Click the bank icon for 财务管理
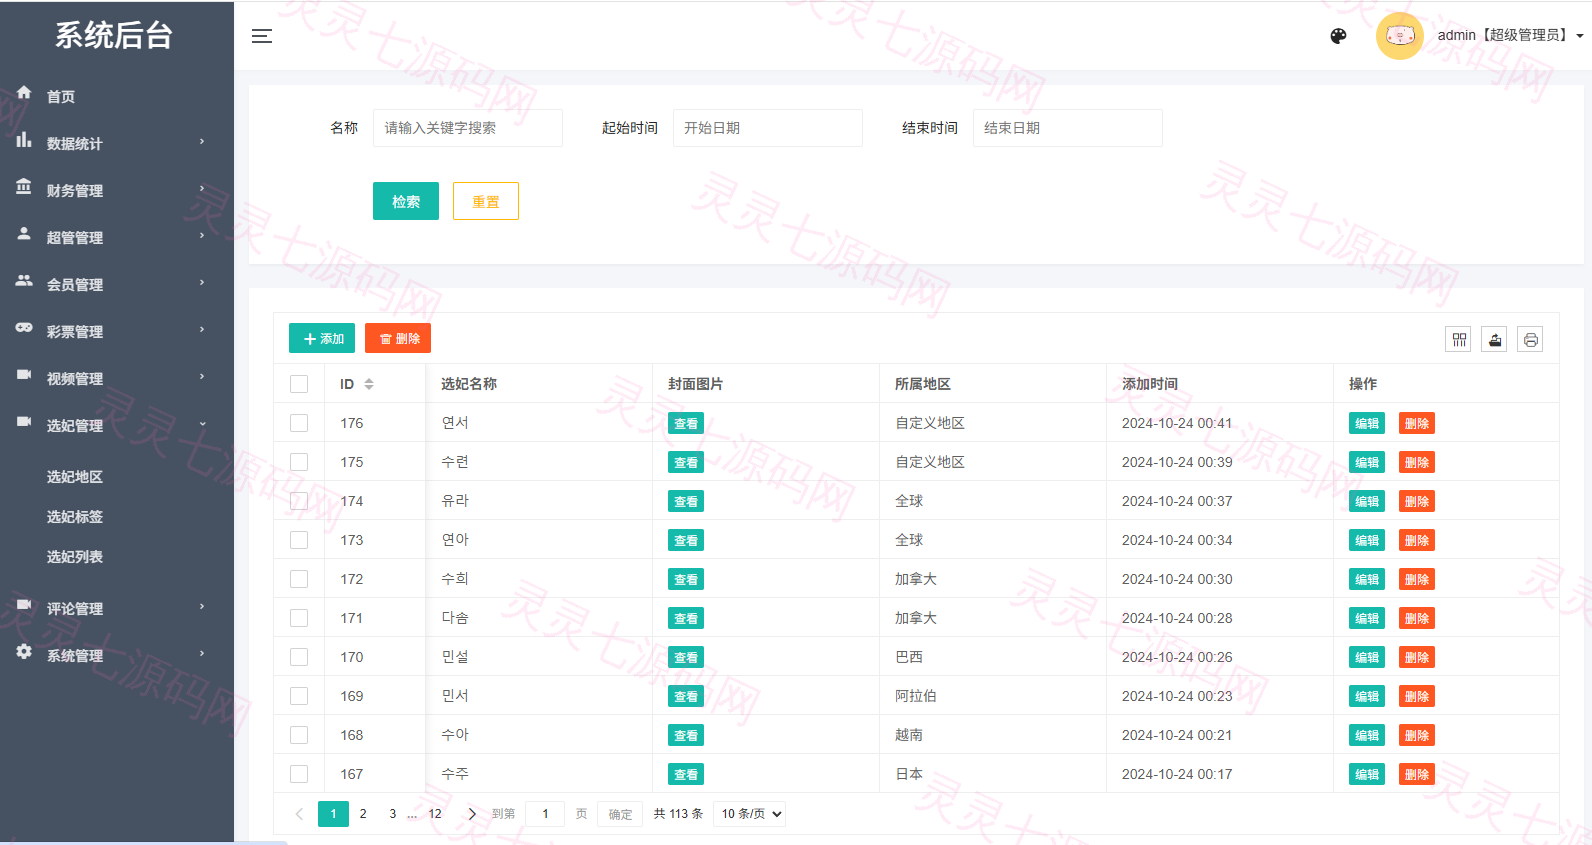Screen dimensions: 1592x845 coord(24,187)
